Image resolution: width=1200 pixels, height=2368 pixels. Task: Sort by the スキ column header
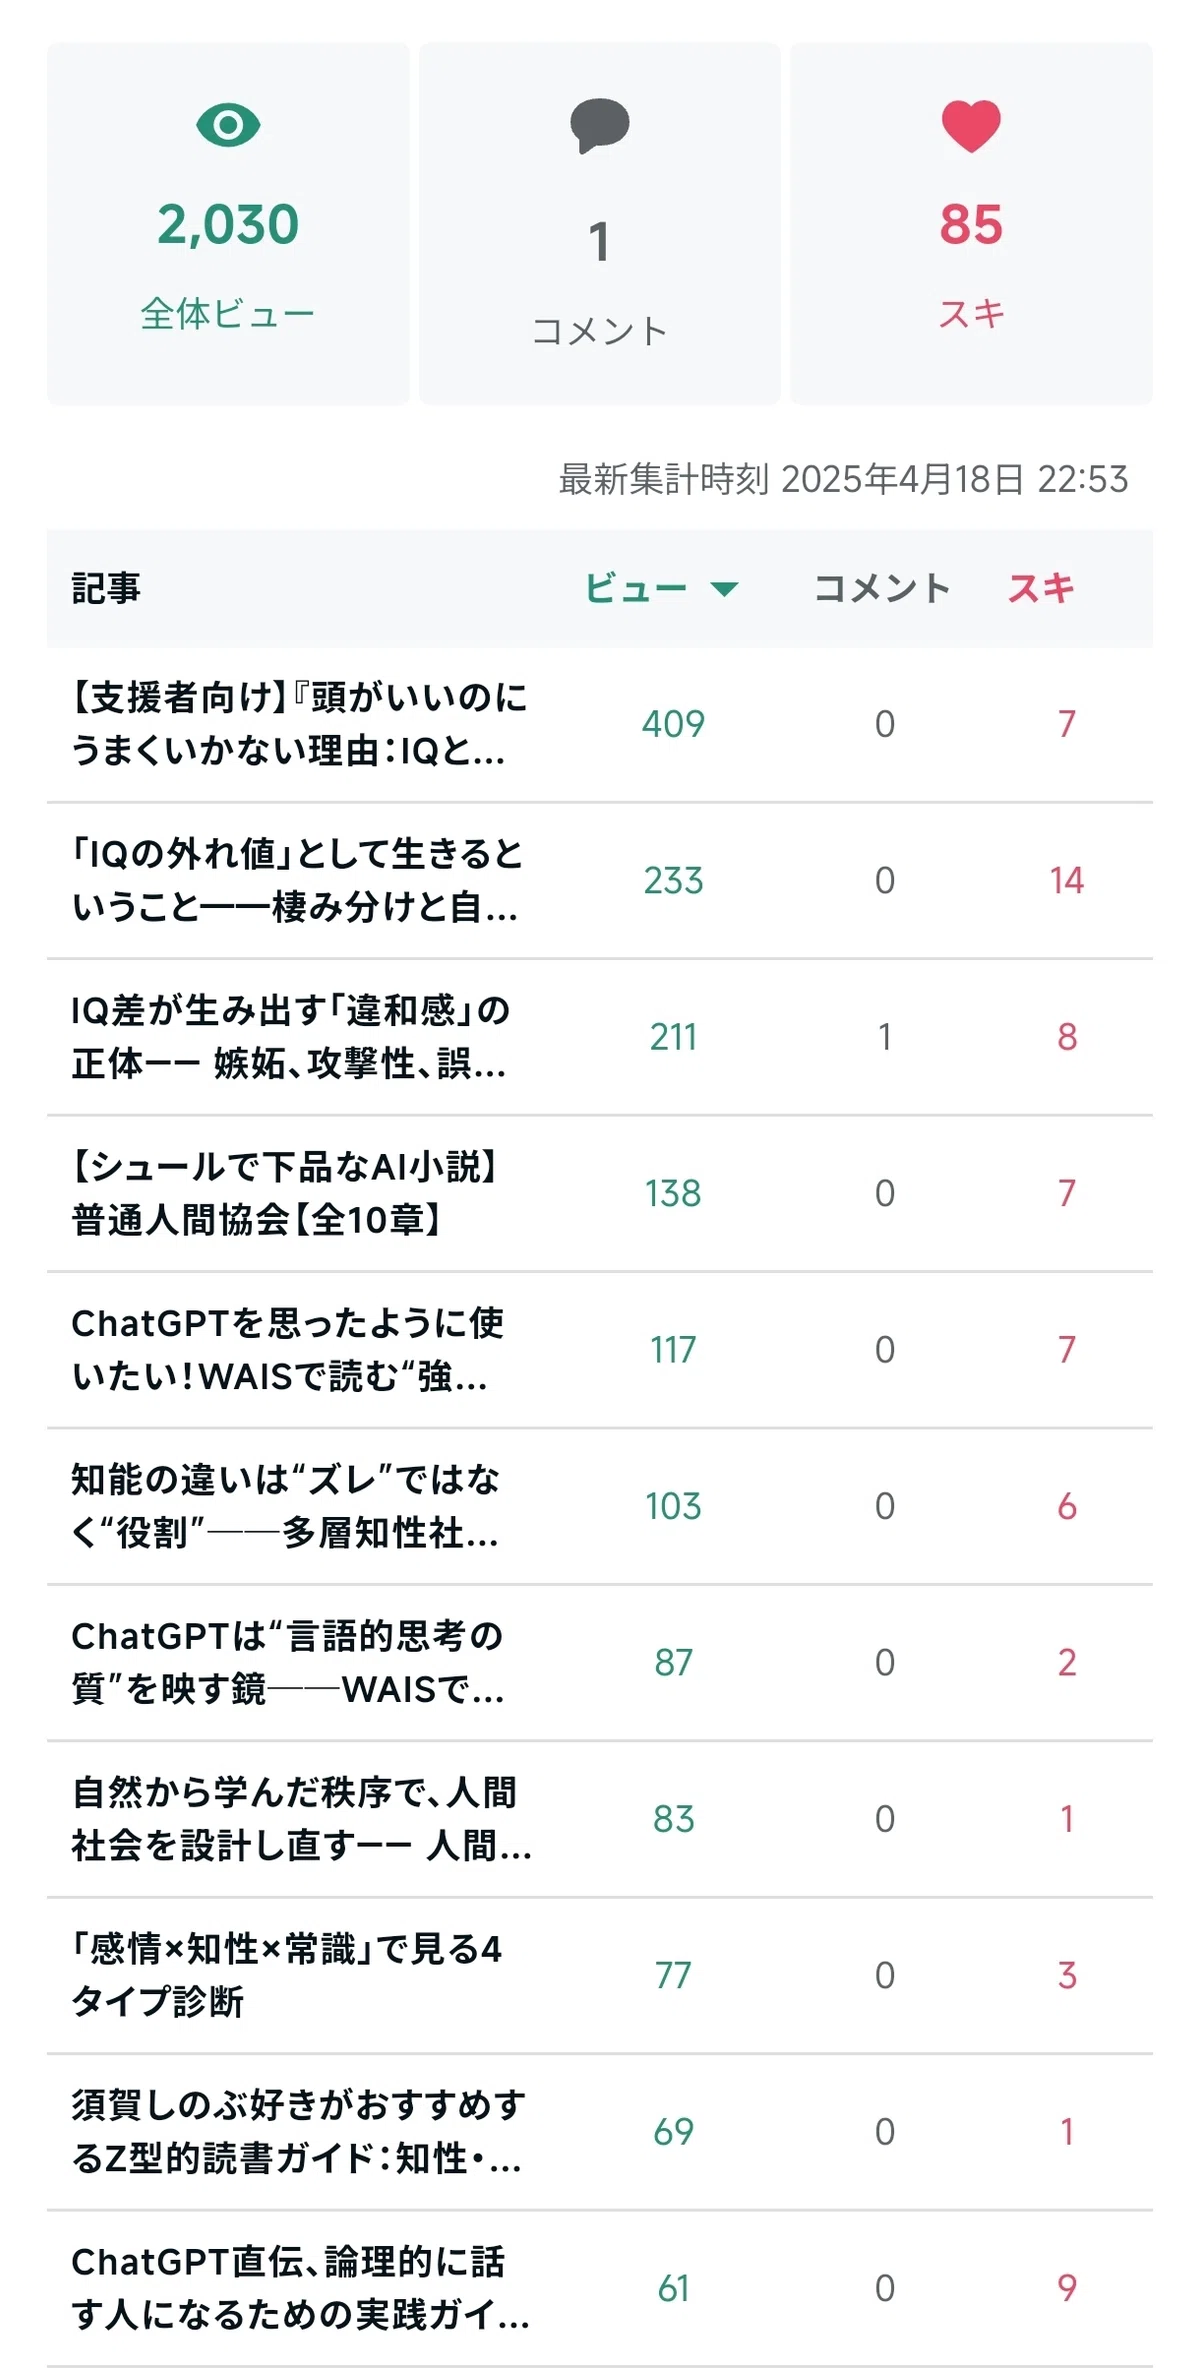(1041, 588)
